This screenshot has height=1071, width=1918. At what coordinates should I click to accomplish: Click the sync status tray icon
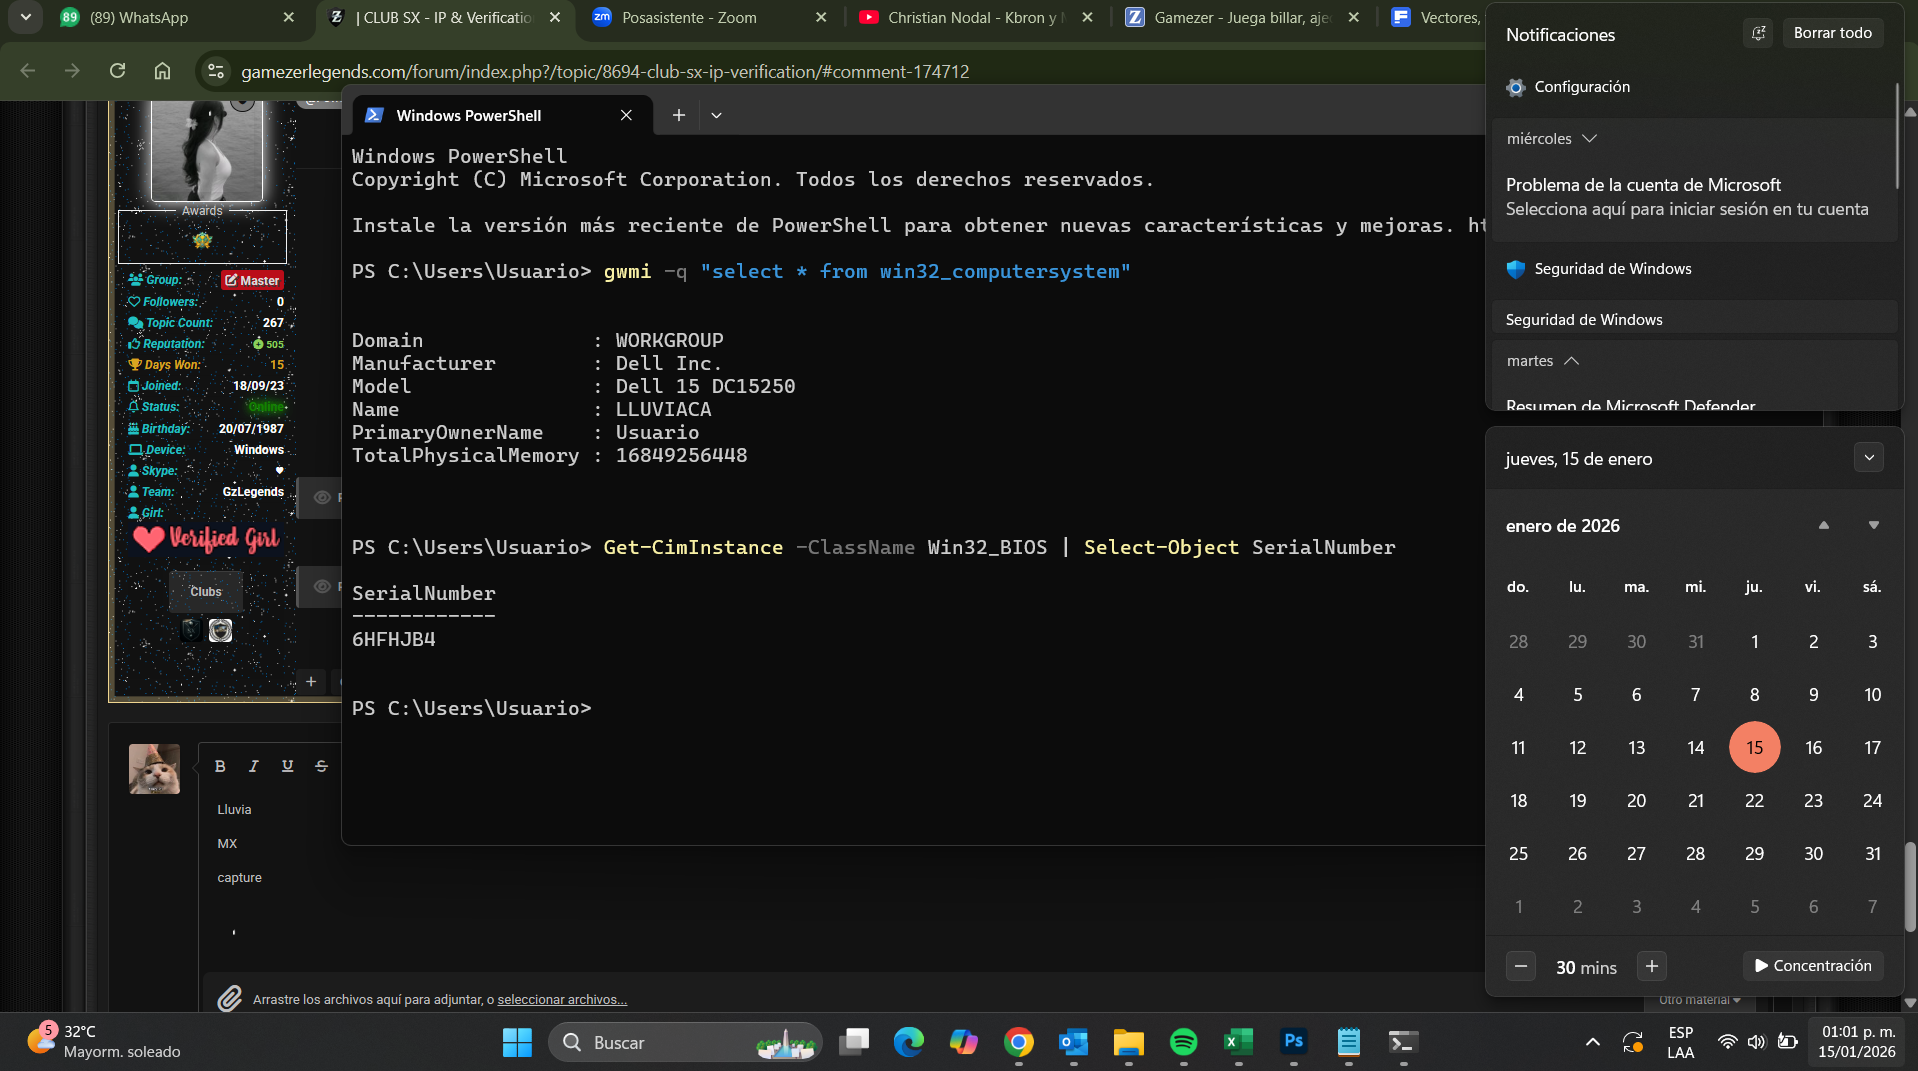click(1633, 1042)
